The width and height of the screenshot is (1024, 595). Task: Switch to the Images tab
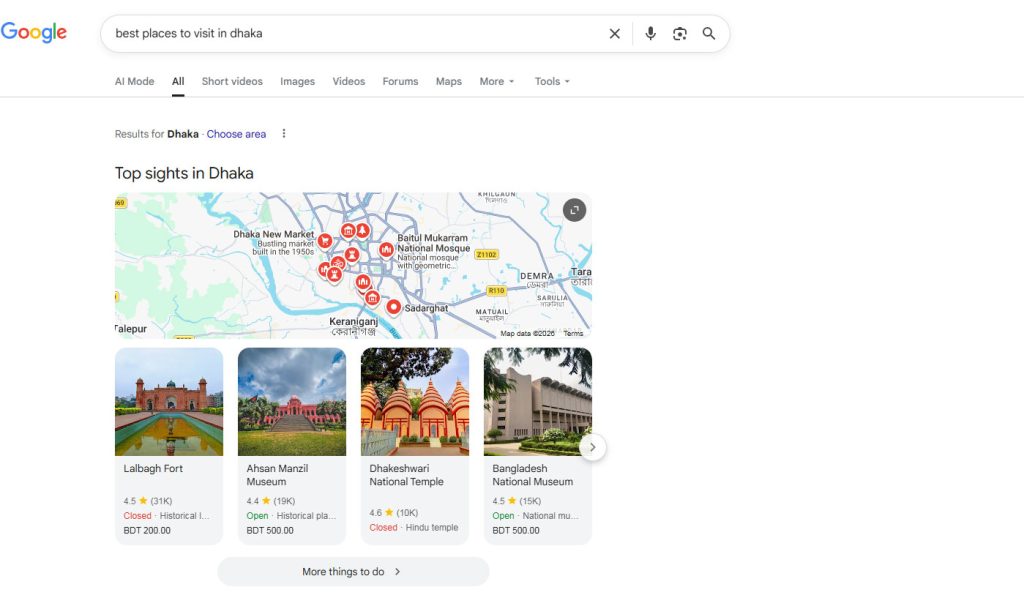coord(297,82)
